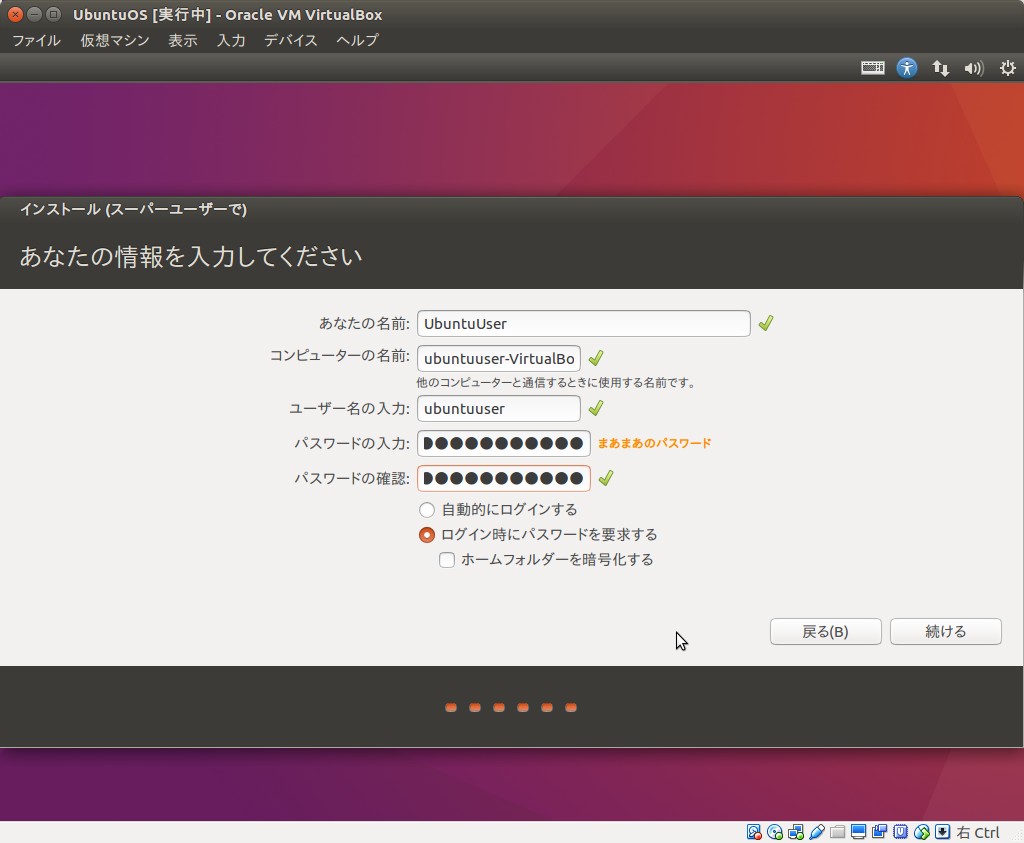Screen dimensions: 1024x843
Task: Click the mouse integration status icon
Action: (921, 832)
